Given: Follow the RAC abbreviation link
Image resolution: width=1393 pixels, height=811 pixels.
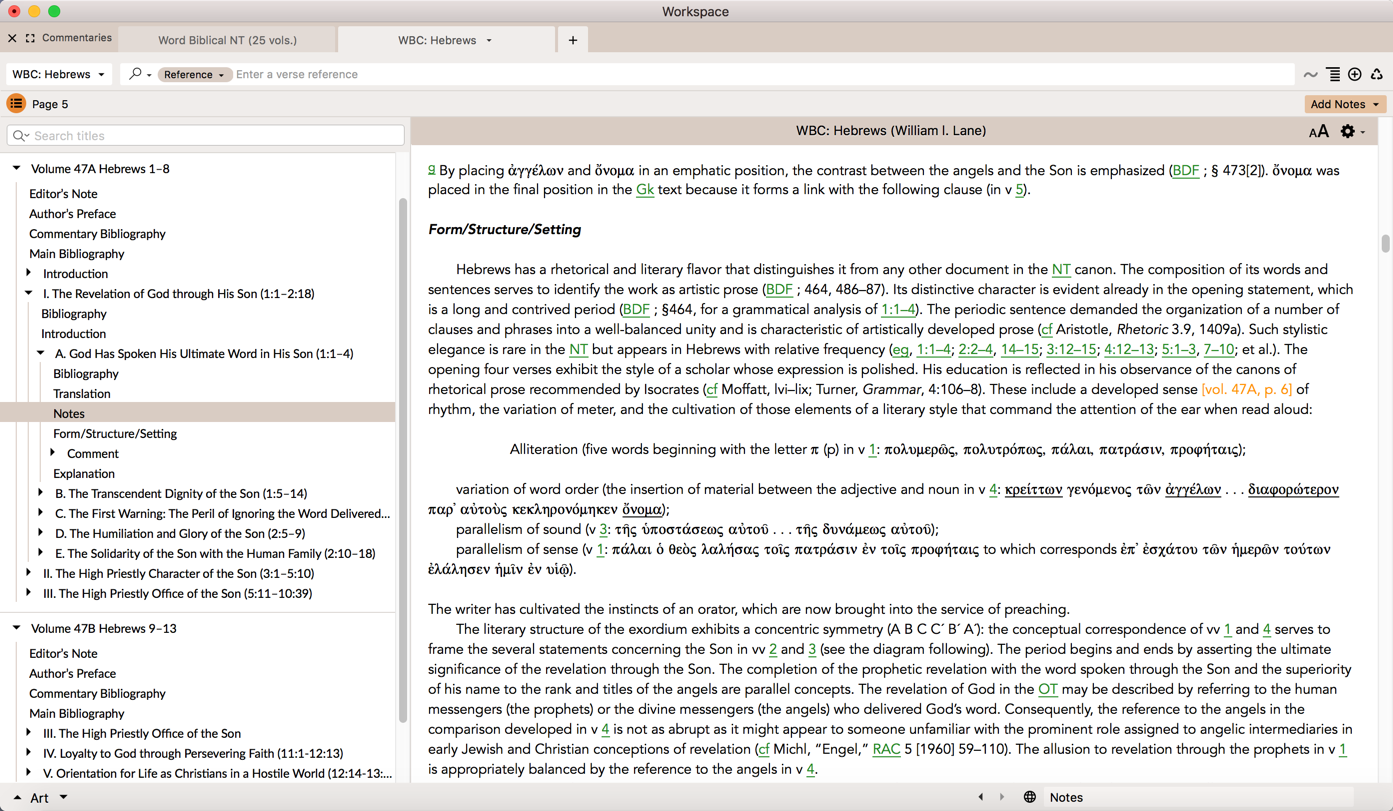Looking at the screenshot, I should [x=886, y=750].
